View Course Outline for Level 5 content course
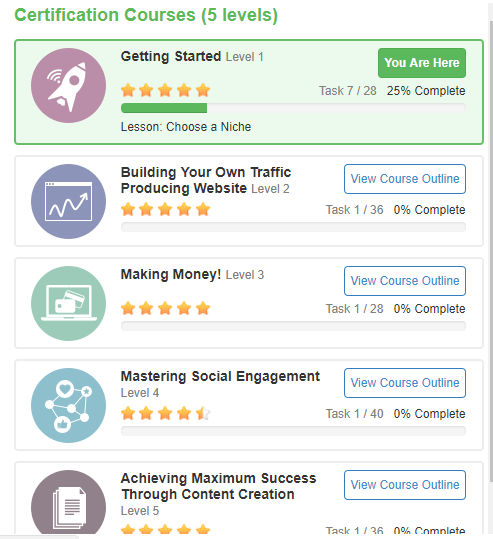The height and width of the screenshot is (539, 493). click(405, 485)
